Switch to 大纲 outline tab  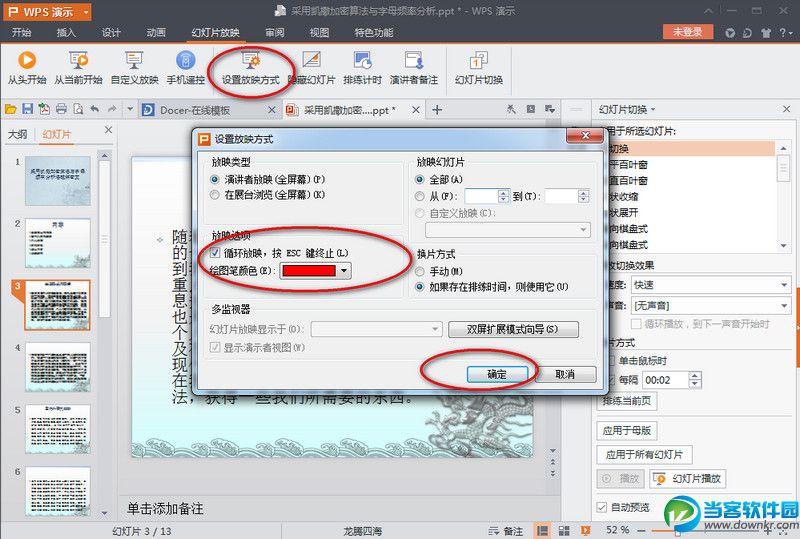point(18,134)
